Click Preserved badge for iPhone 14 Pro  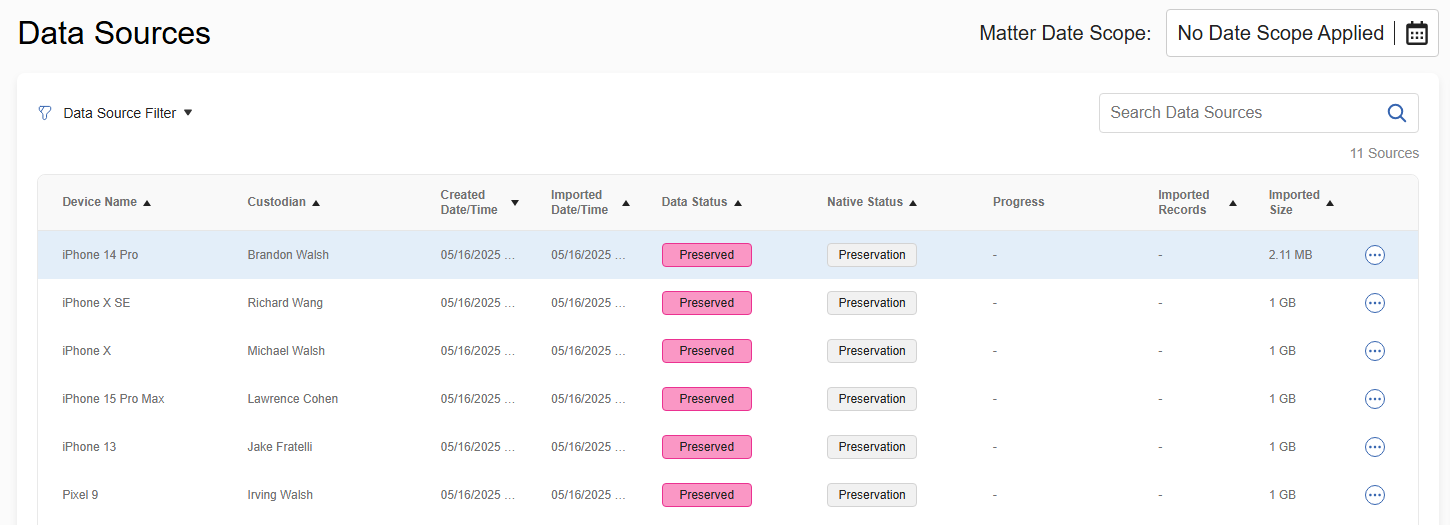707,255
